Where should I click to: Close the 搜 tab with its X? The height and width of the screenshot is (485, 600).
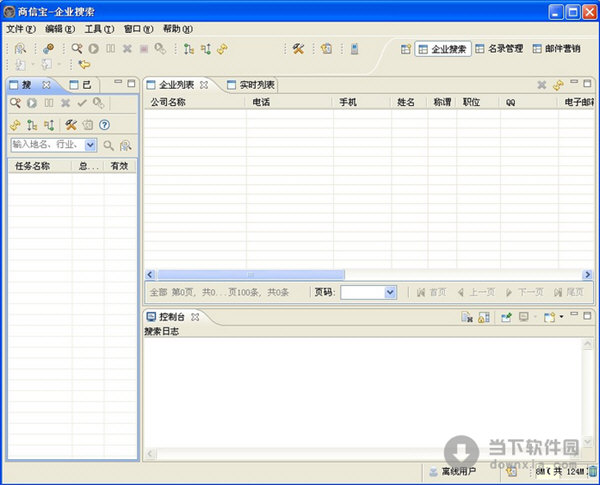coord(46,85)
